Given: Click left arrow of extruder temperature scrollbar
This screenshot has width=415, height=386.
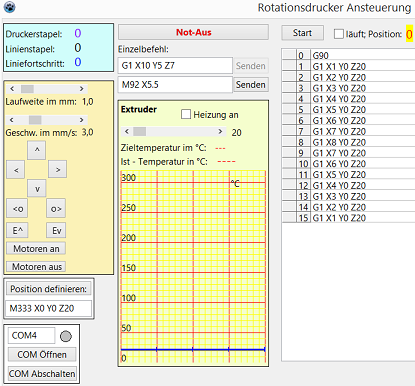Looking at the screenshot, I should point(127,131).
